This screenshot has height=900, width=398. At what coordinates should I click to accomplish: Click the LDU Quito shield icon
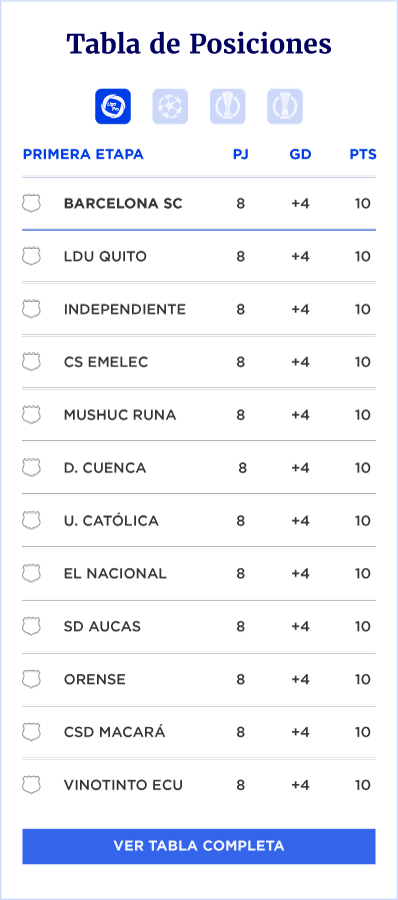pos(32,256)
